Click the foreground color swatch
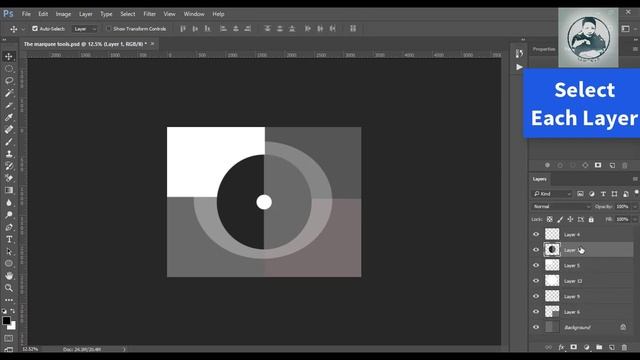 (x=6, y=320)
